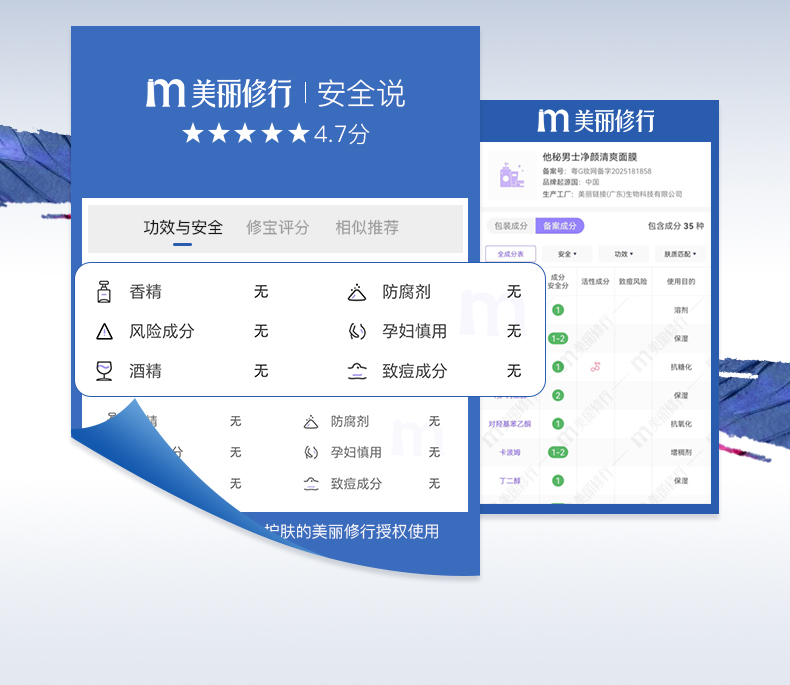Viewport: 790px width, 685px height.
Task: Click 防腐剂 icon in faded lower list
Action: (311, 422)
